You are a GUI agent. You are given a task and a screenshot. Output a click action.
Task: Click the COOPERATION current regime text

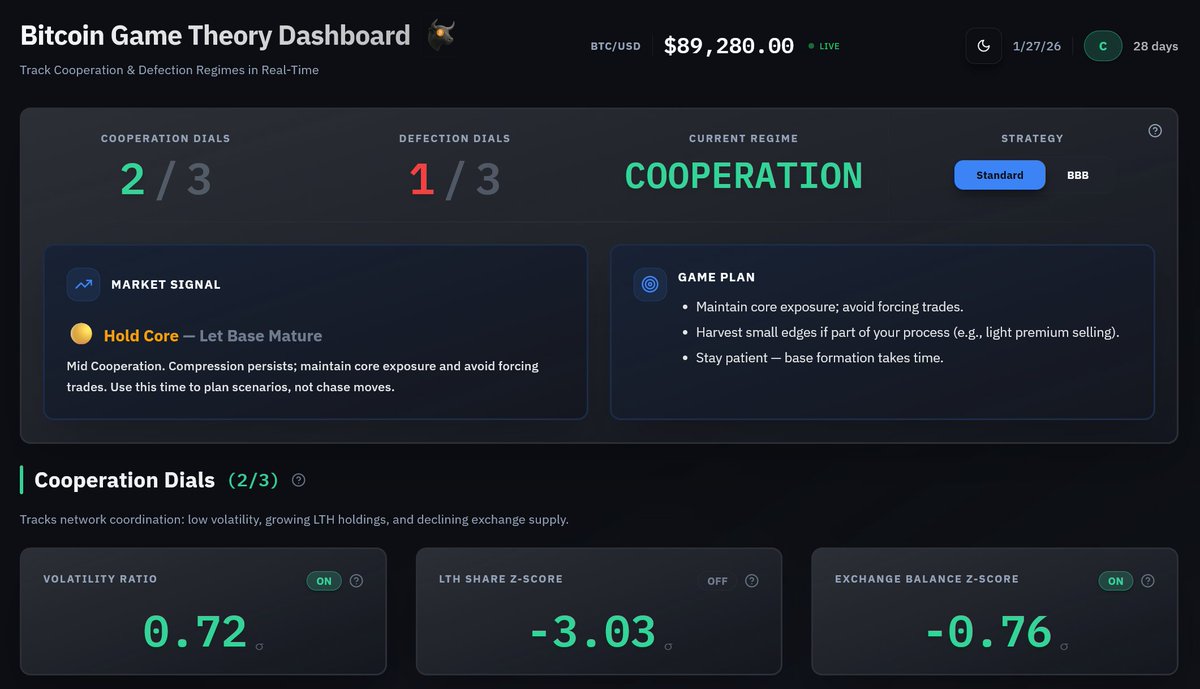(x=743, y=177)
